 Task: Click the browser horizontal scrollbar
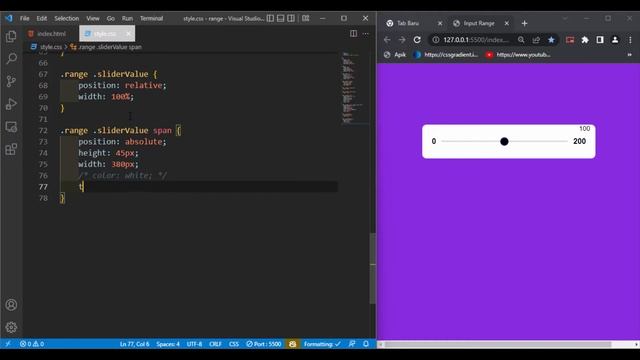498,344
